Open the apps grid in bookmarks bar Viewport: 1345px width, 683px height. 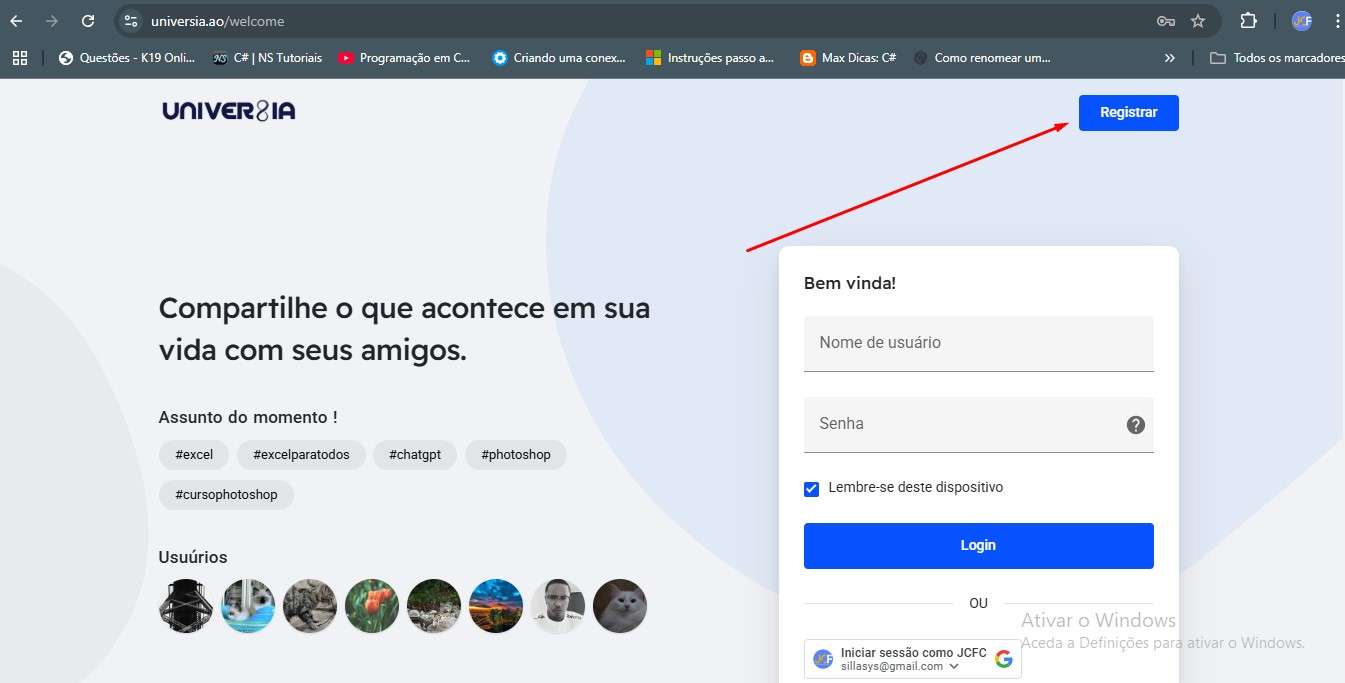pos(20,58)
